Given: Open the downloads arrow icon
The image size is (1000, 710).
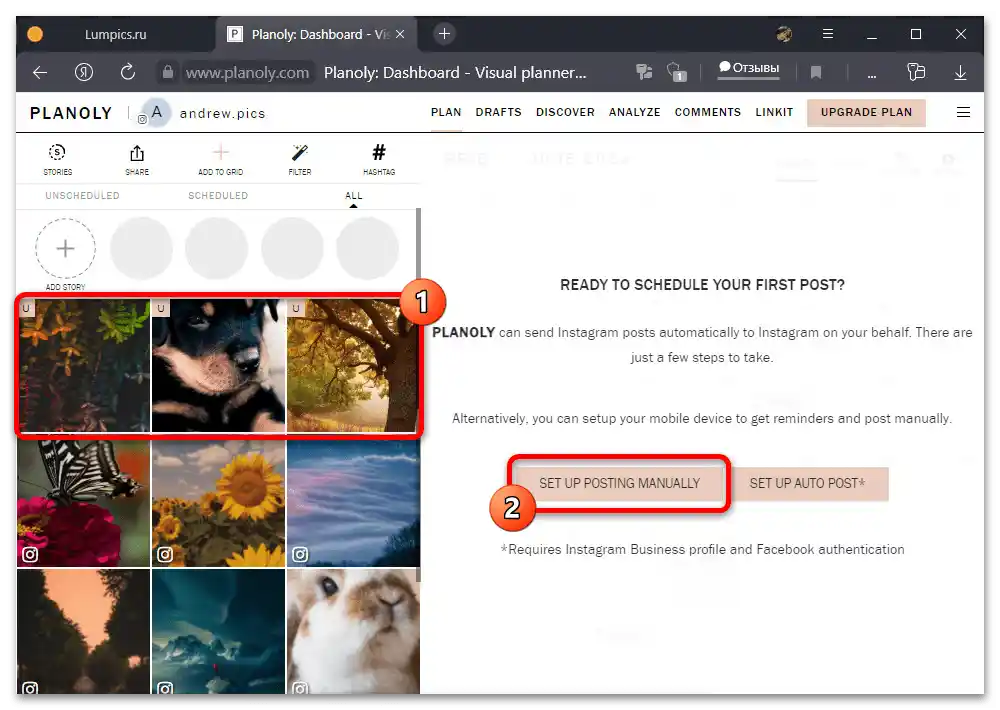Looking at the screenshot, I should click(x=960, y=73).
